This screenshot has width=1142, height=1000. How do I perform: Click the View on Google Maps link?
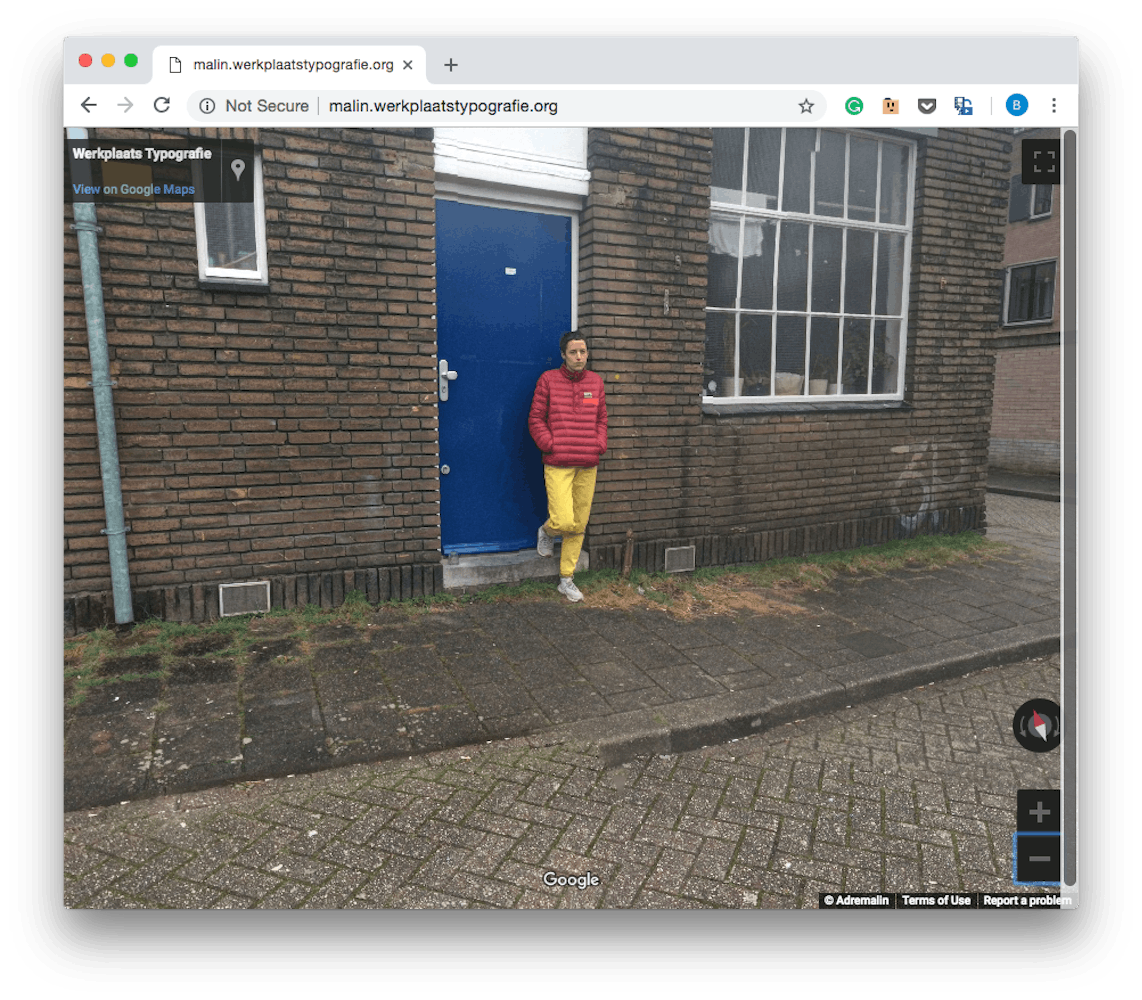pyautogui.click(x=134, y=190)
